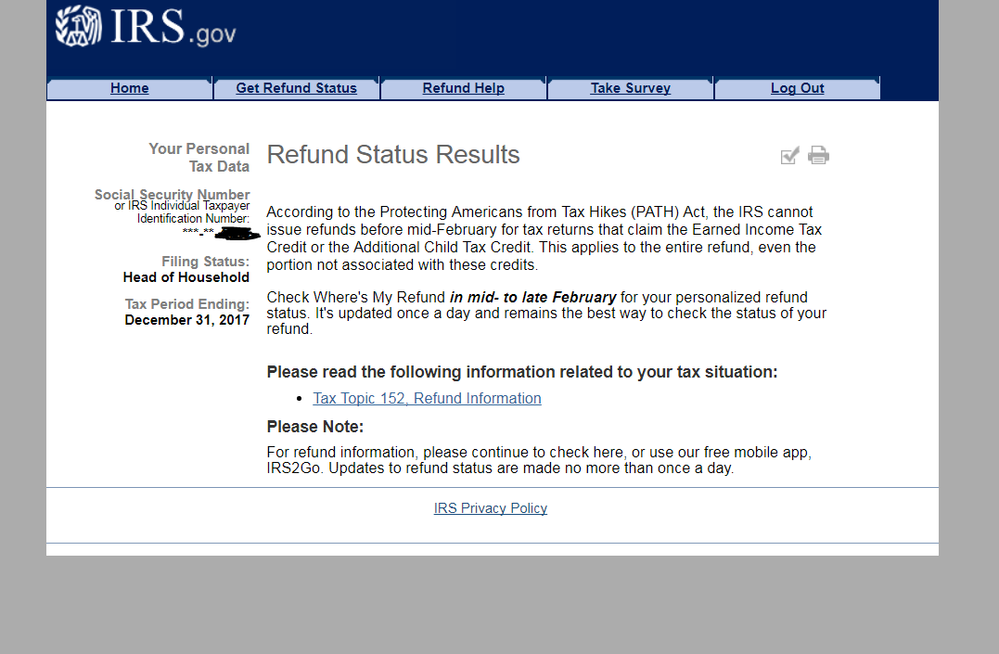Click the IRS eagle emblem logo
This screenshot has height=654, width=999.
coord(78,27)
